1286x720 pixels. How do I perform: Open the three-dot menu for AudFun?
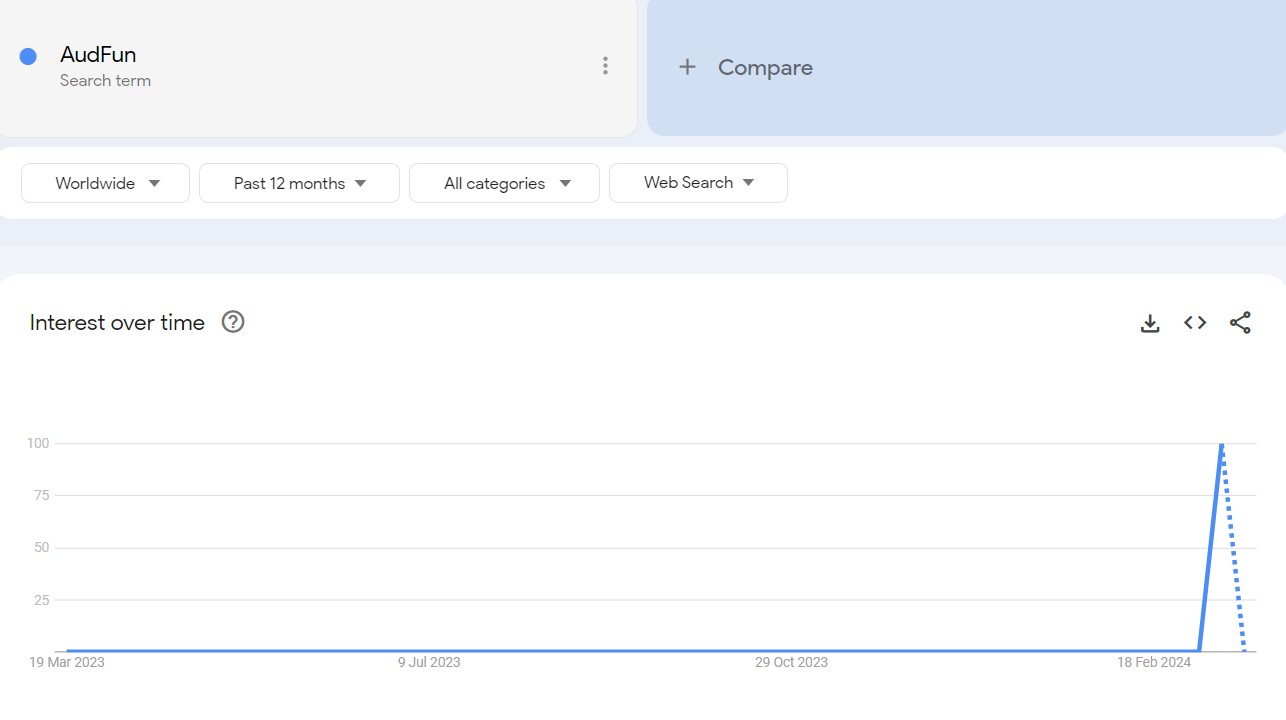pyautogui.click(x=605, y=66)
